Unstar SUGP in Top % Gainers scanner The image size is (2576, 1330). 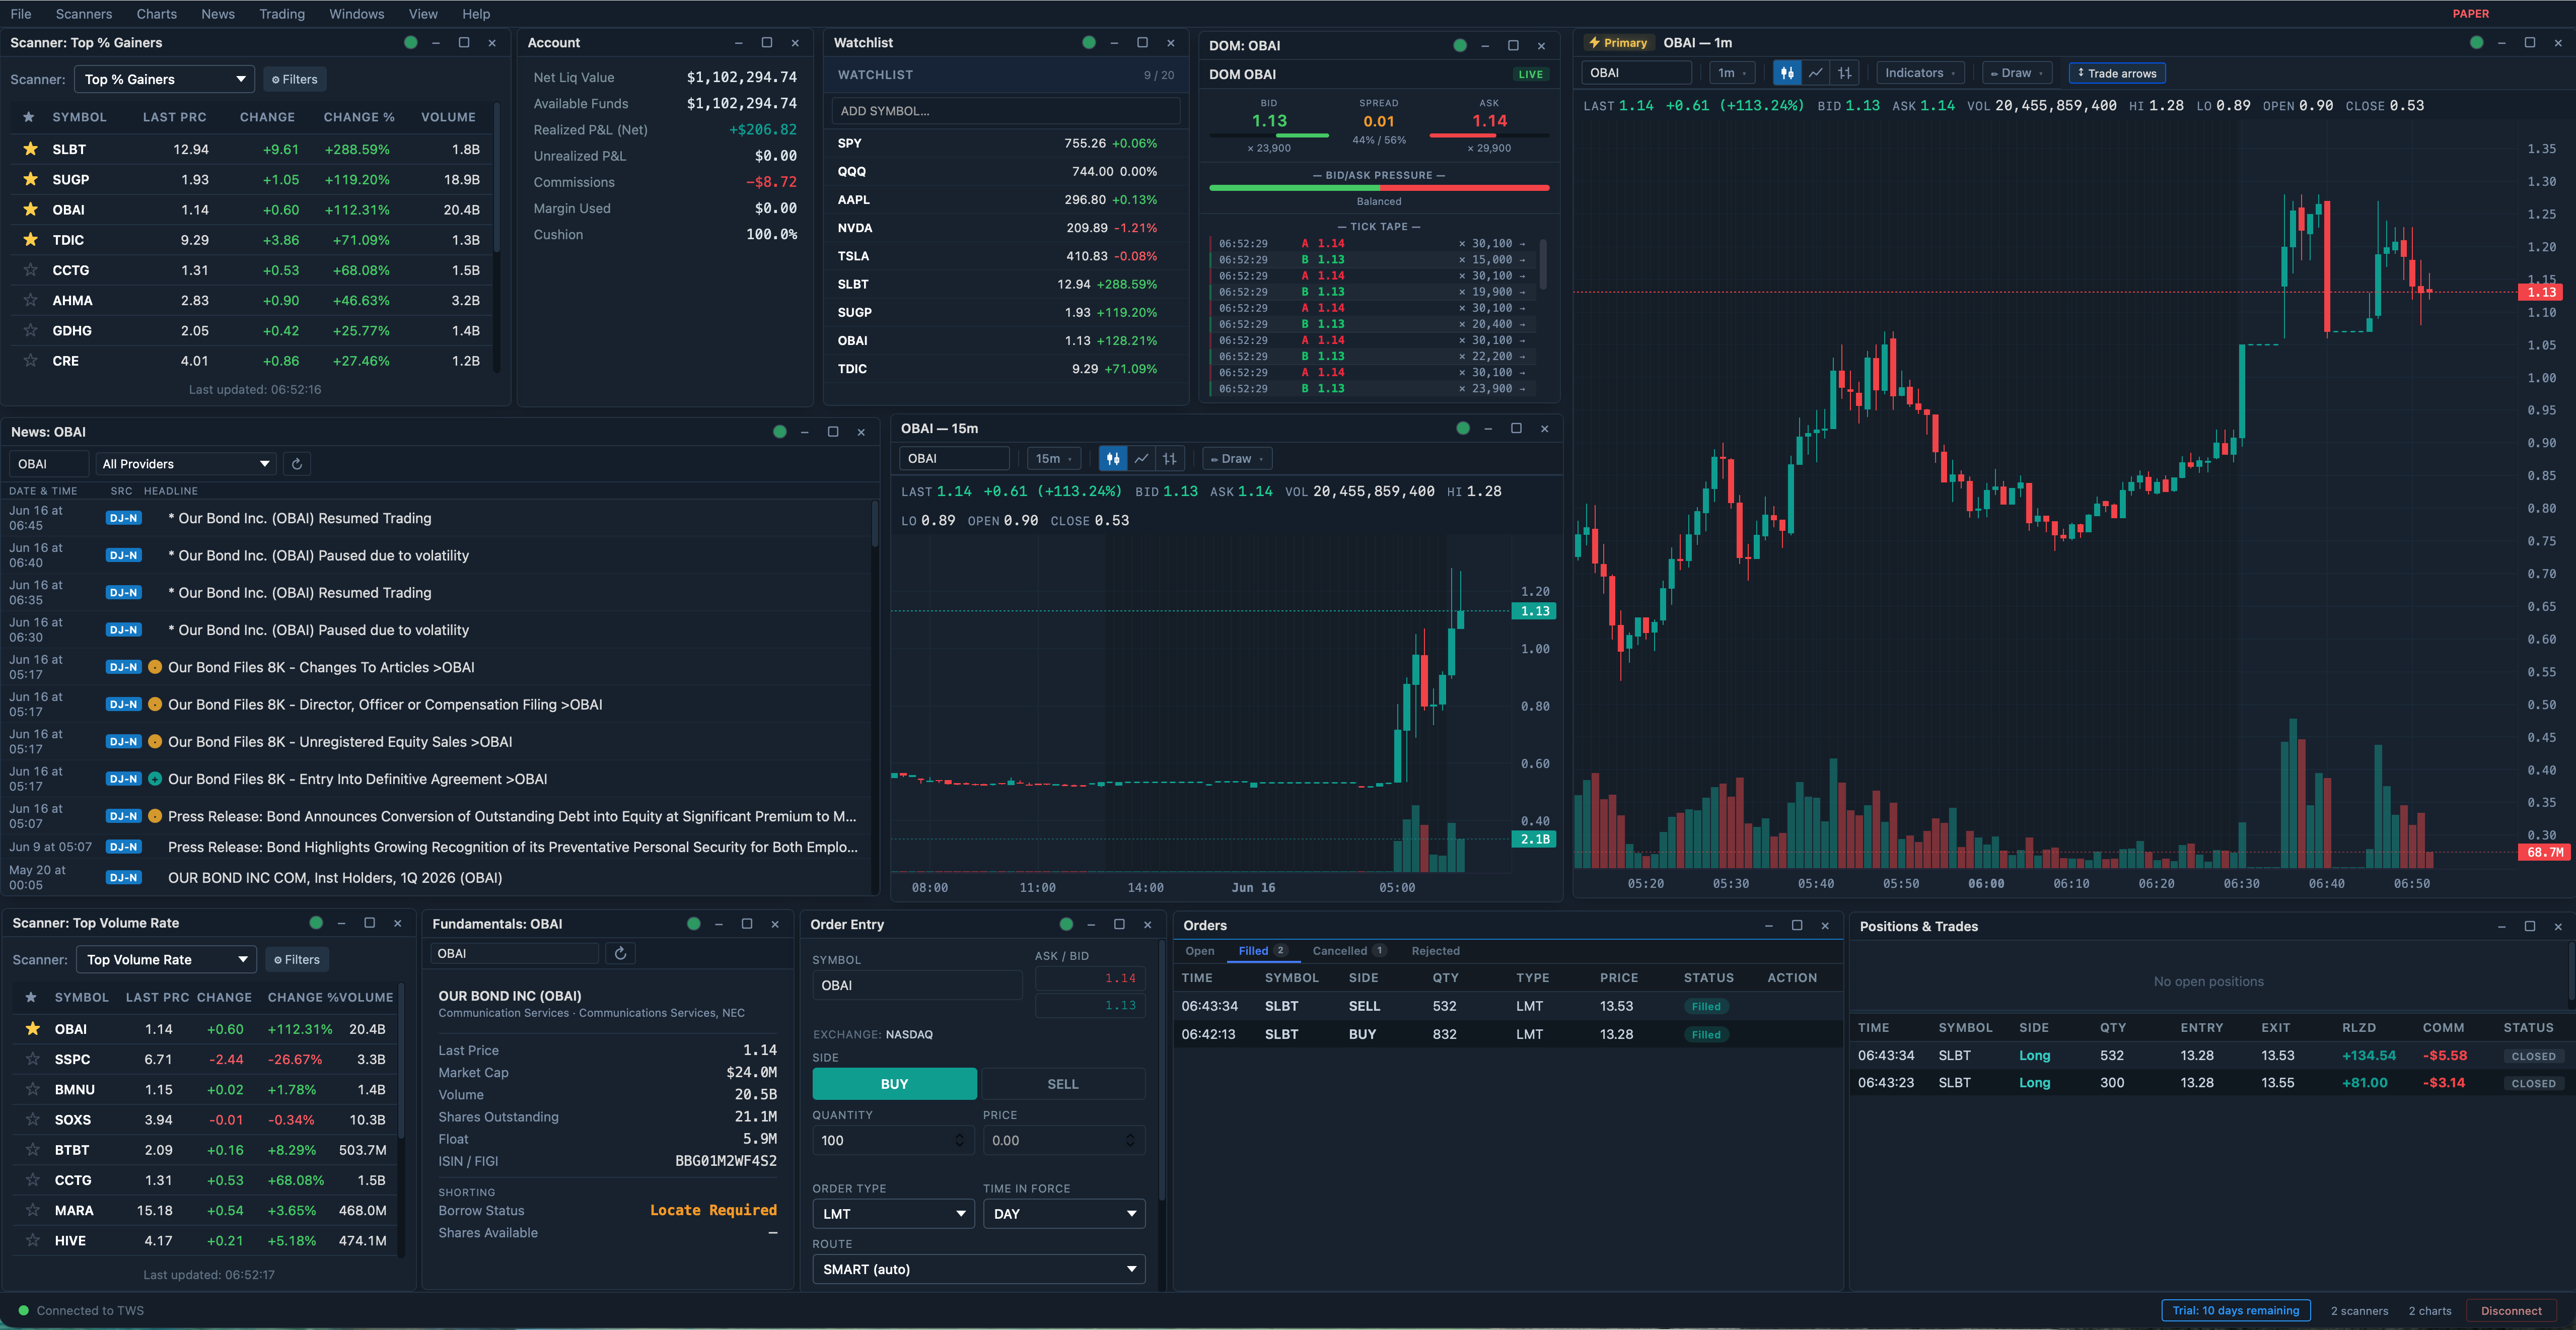tap(30, 179)
